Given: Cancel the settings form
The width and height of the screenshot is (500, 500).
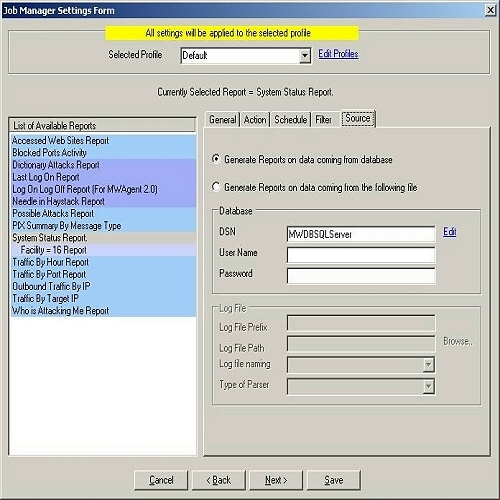Looking at the screenshot, I should click(161, 480).
